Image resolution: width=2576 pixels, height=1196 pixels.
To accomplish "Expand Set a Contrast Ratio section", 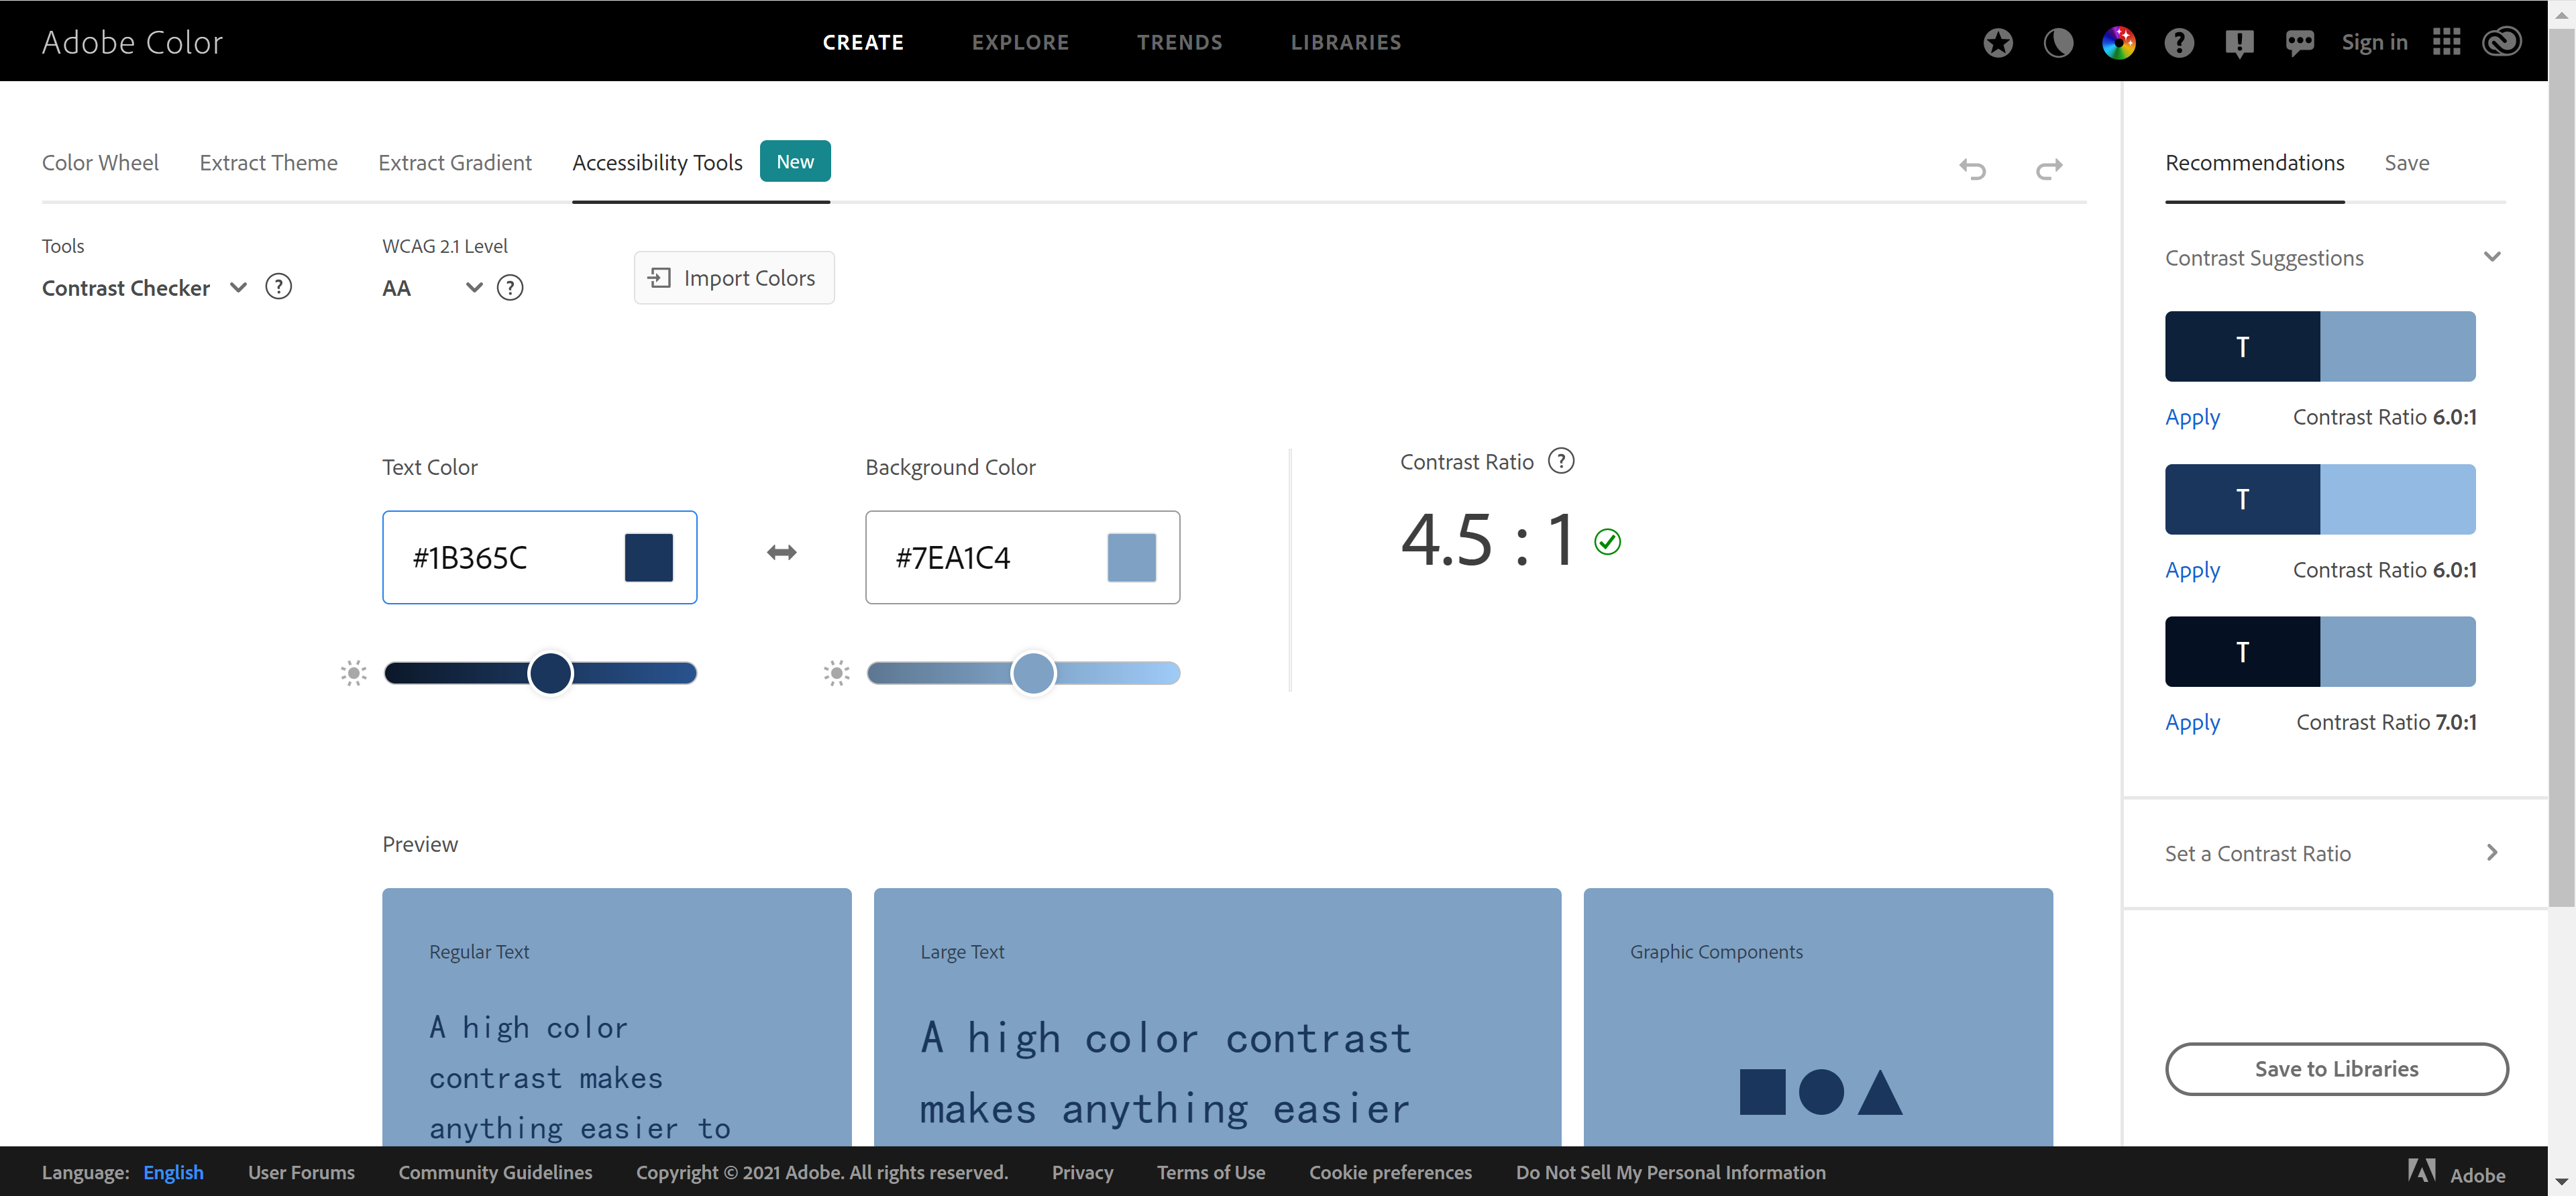I will point(2491,853).
